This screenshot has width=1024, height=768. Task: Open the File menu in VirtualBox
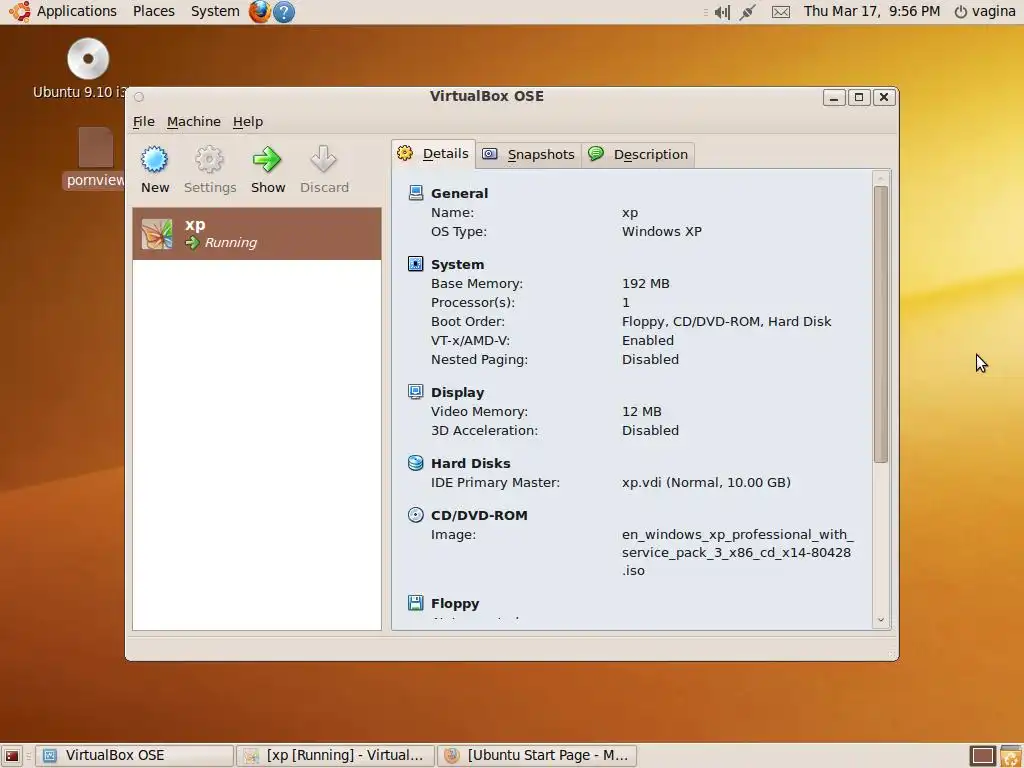coord(144,121)
